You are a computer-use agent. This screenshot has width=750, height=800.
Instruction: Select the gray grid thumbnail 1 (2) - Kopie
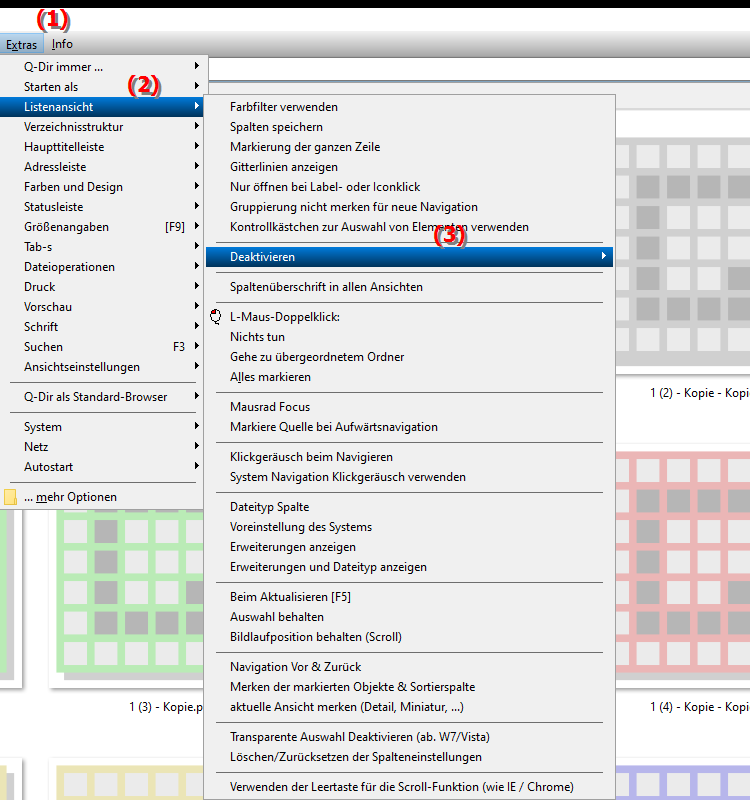click(x=683, y=250)
